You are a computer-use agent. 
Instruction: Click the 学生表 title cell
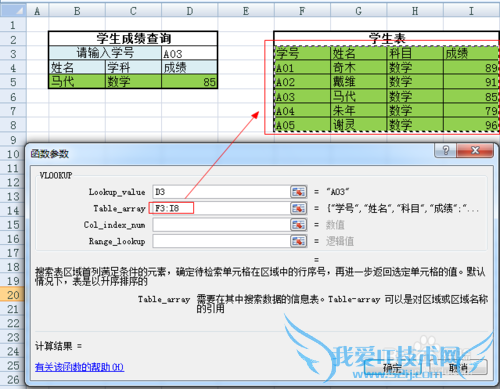(x=387, y=39)
